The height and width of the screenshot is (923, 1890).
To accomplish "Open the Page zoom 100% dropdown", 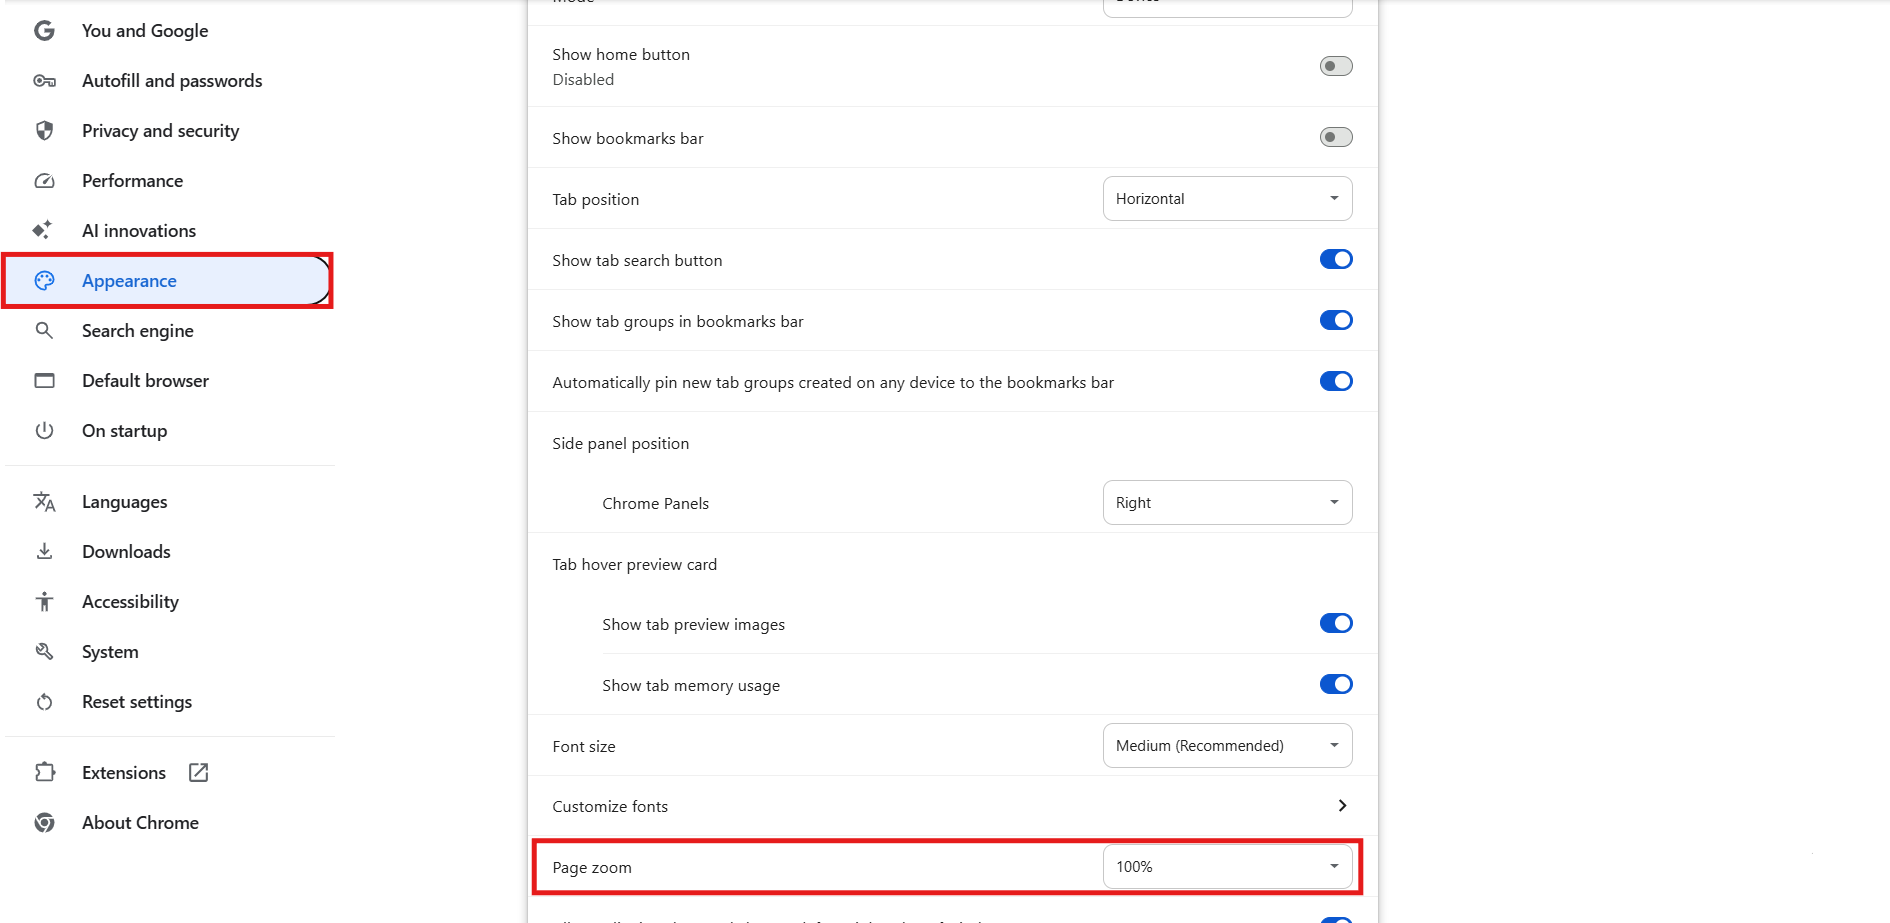I will (x=1227, y=866).
